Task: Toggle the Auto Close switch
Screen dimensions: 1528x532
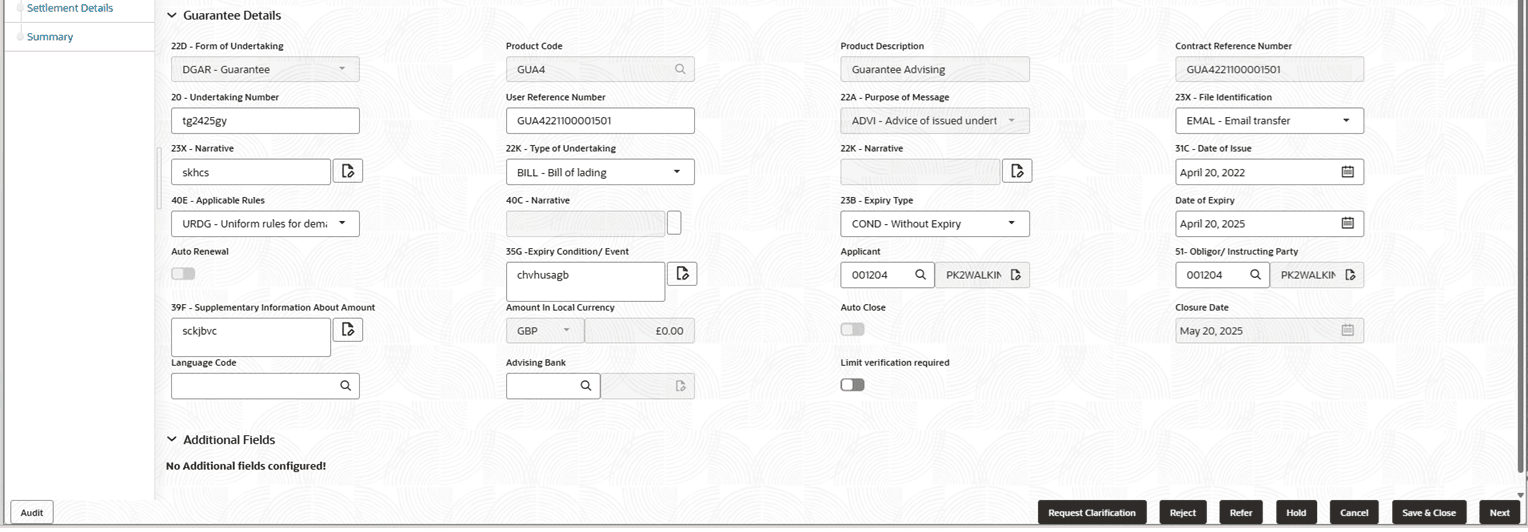Action: (x=852, y=329)
